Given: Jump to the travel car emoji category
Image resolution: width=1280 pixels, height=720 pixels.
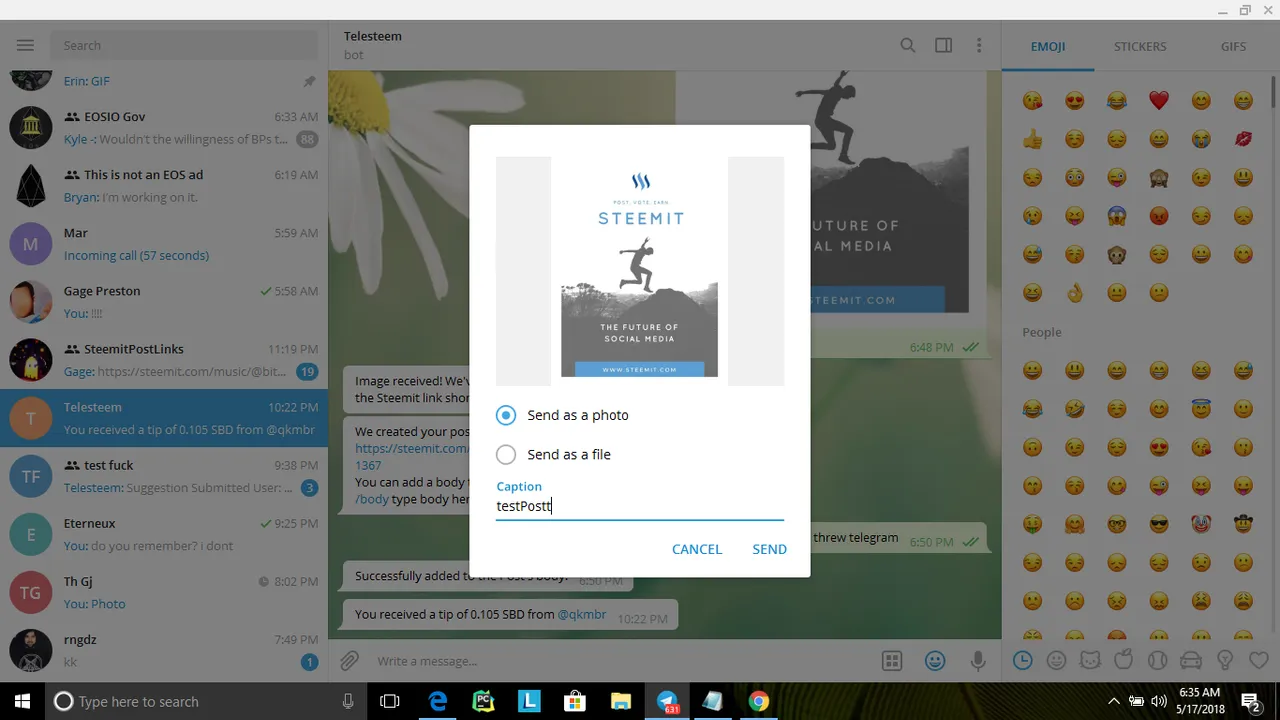Looking at the screenshot, I should coord(1191,660).
